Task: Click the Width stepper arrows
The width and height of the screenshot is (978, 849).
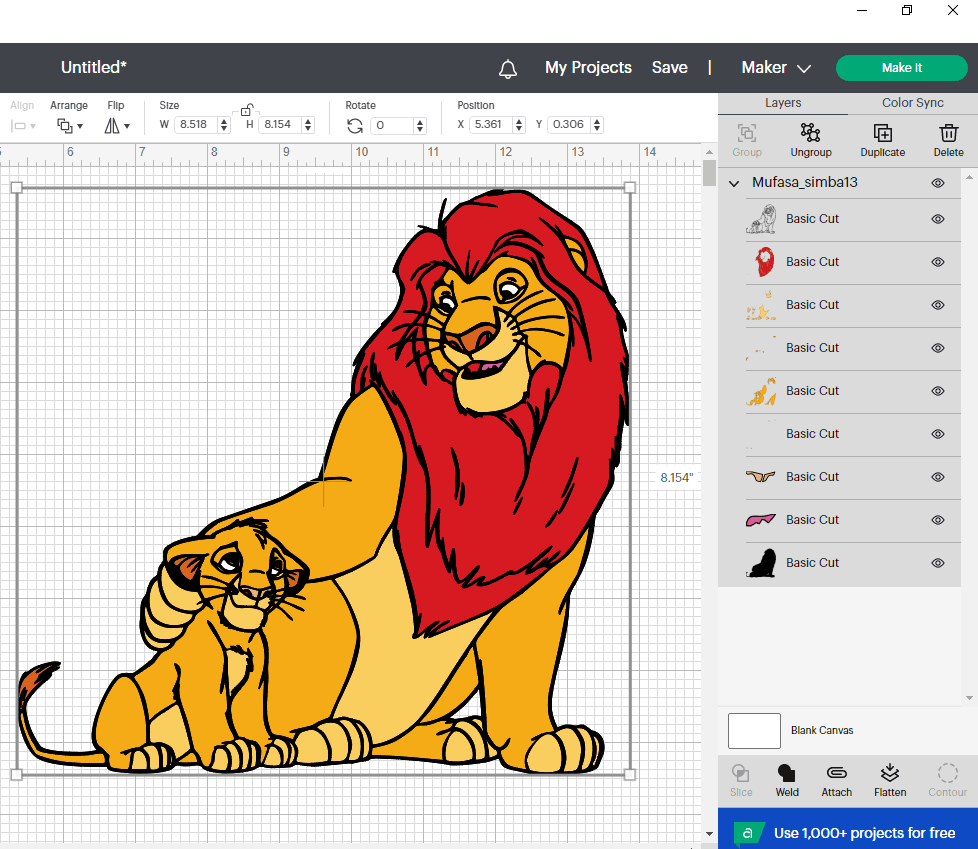Action: click(x=223, y=125)
